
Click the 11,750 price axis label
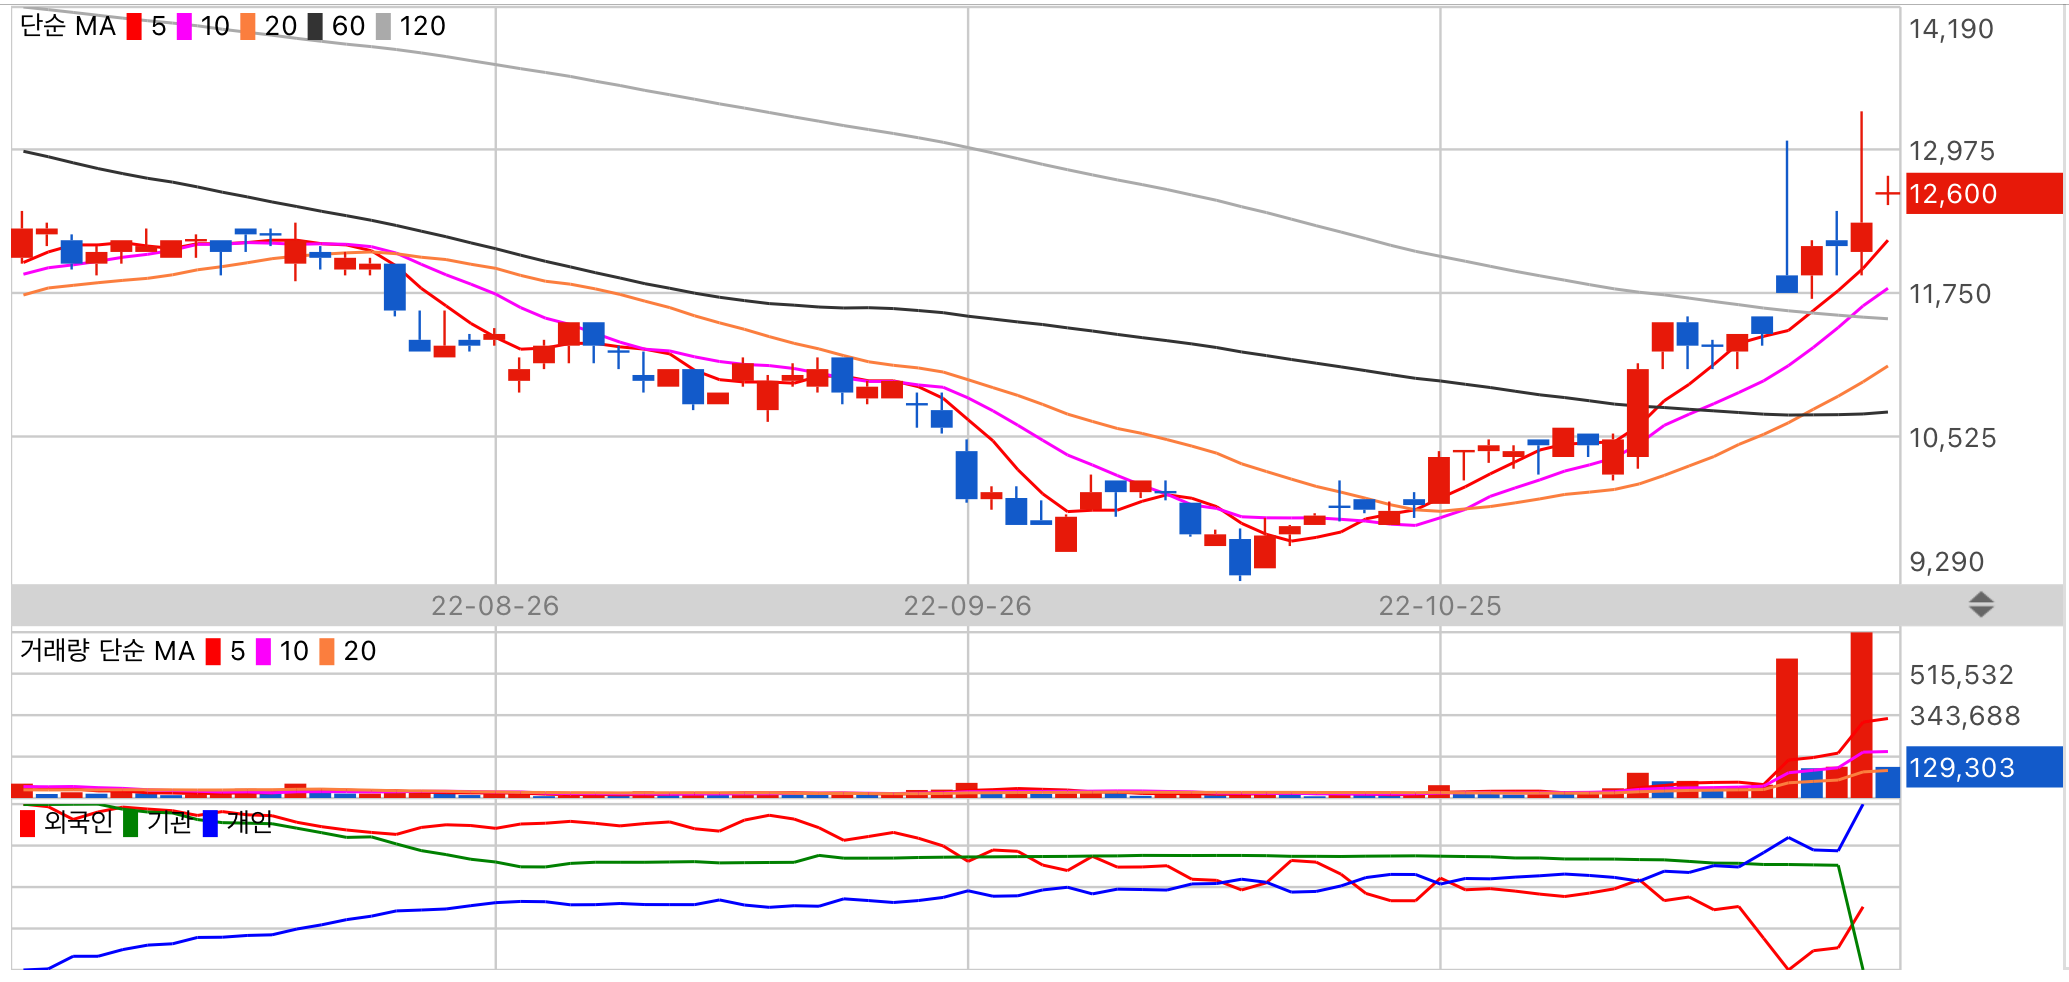coord(1950,294)
